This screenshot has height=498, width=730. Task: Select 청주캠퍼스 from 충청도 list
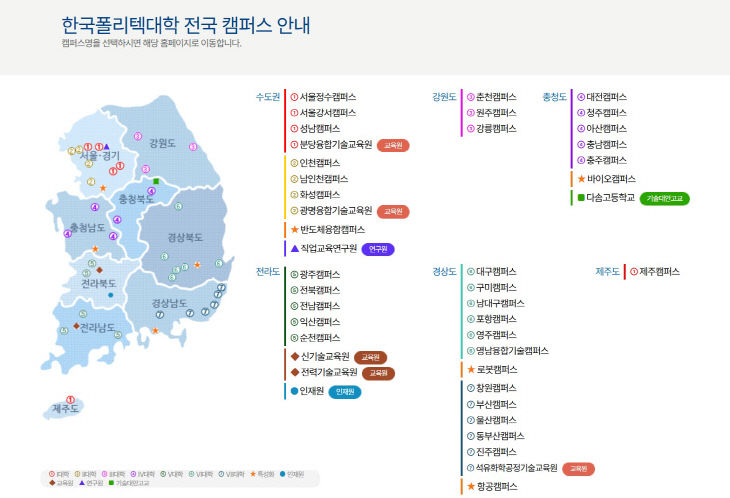pos(606,113)
